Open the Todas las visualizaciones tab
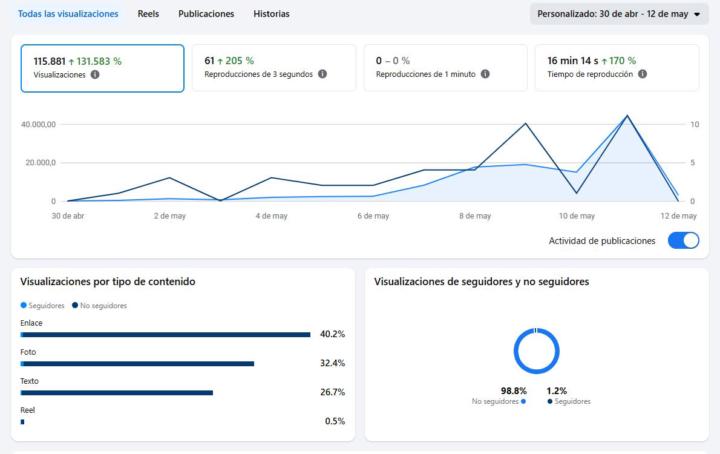 tap(68, 14)
